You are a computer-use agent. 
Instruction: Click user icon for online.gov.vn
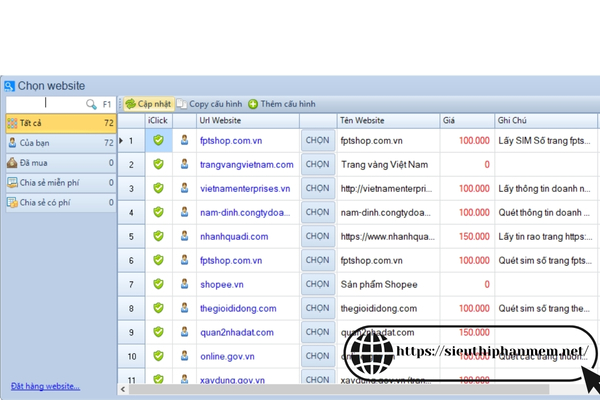[184, 356]
